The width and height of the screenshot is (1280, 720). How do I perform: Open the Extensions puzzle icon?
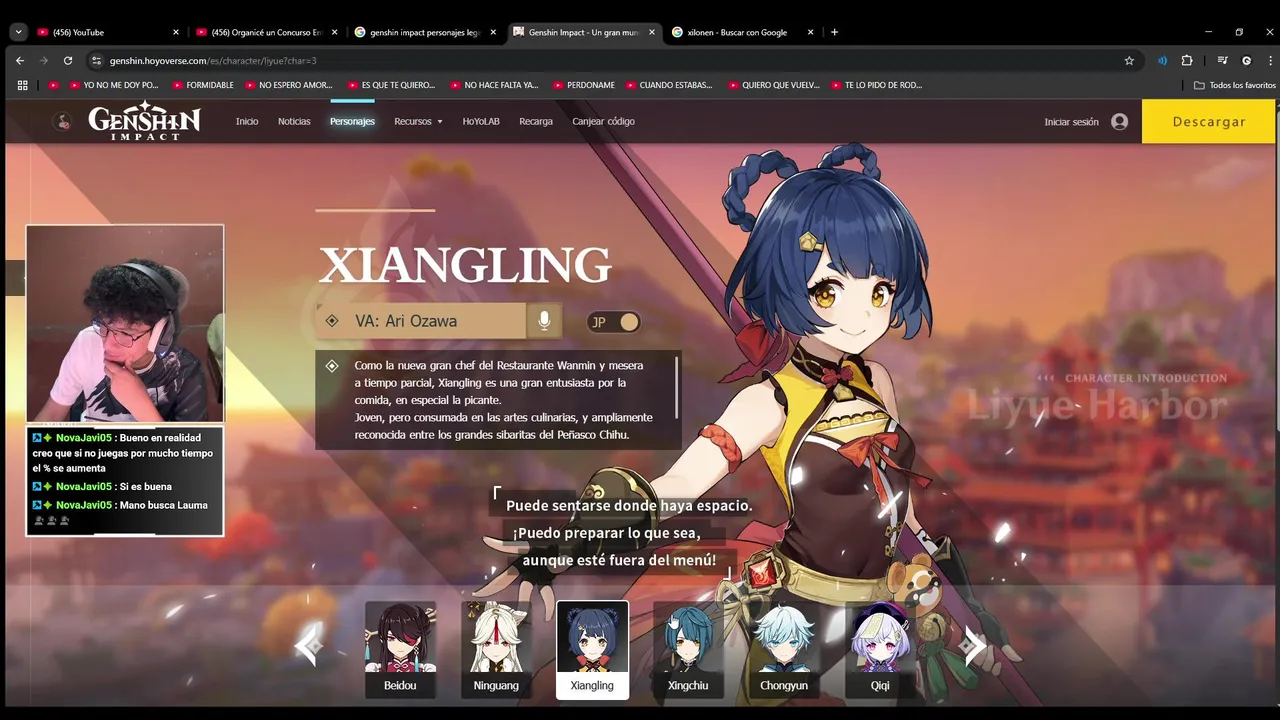(1187, 60)
